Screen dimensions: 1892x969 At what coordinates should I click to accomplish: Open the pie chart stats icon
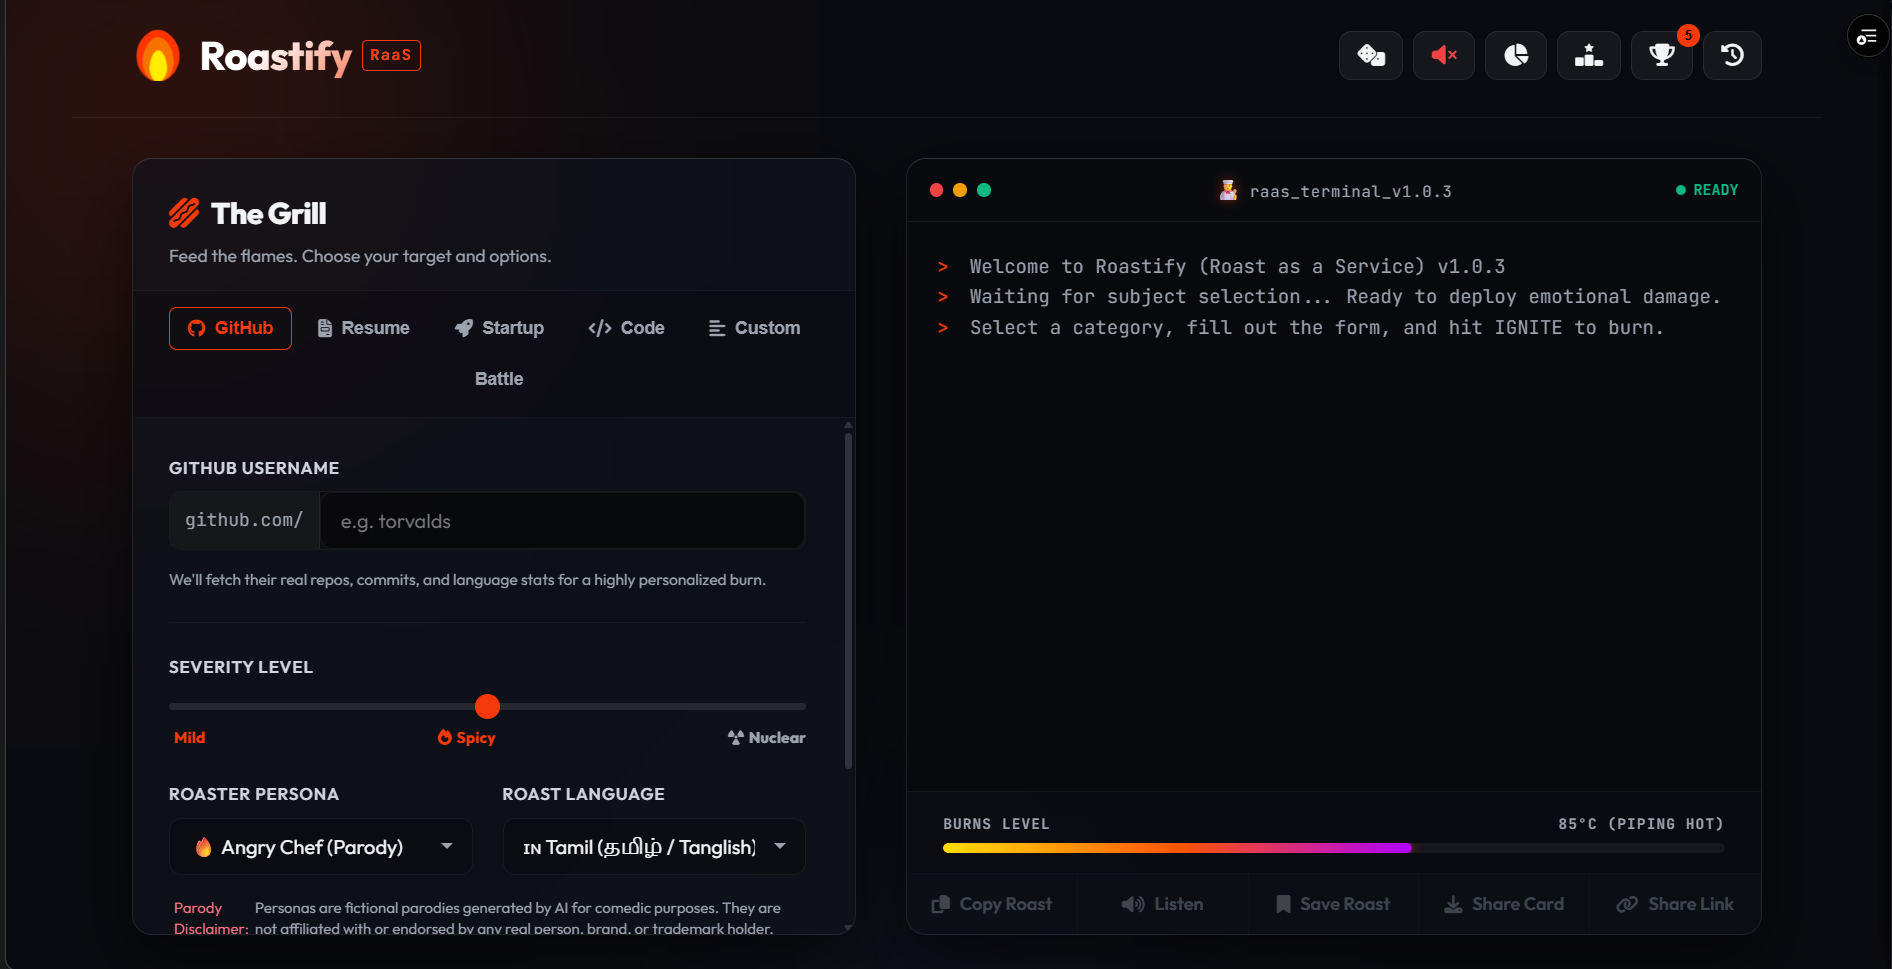coord(1516,55)
